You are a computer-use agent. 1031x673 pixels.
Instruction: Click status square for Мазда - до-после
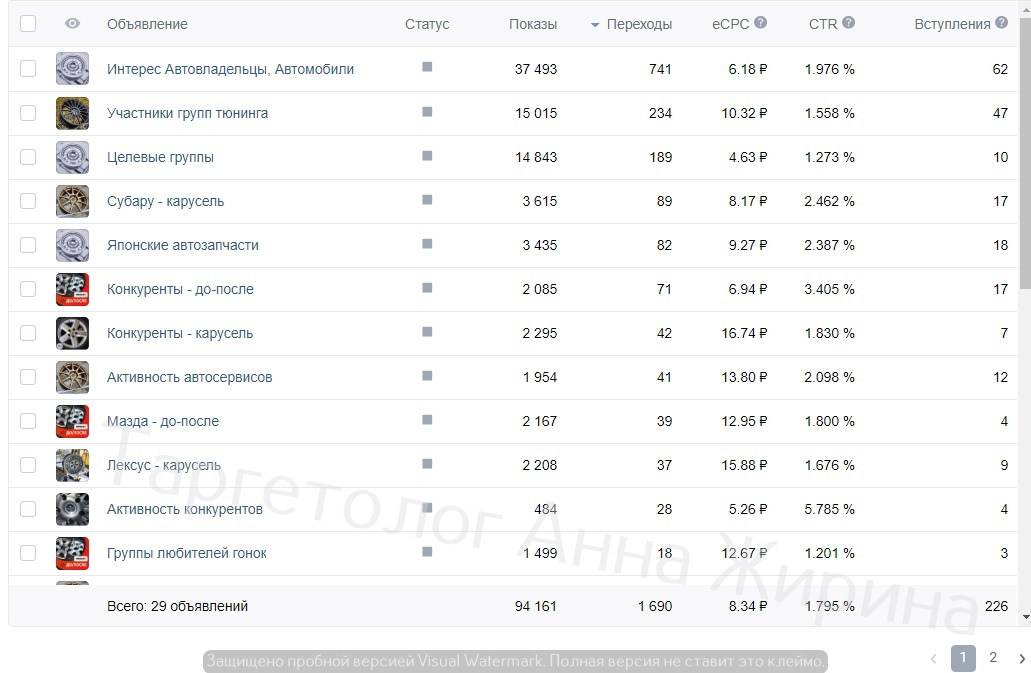[427, 420]
